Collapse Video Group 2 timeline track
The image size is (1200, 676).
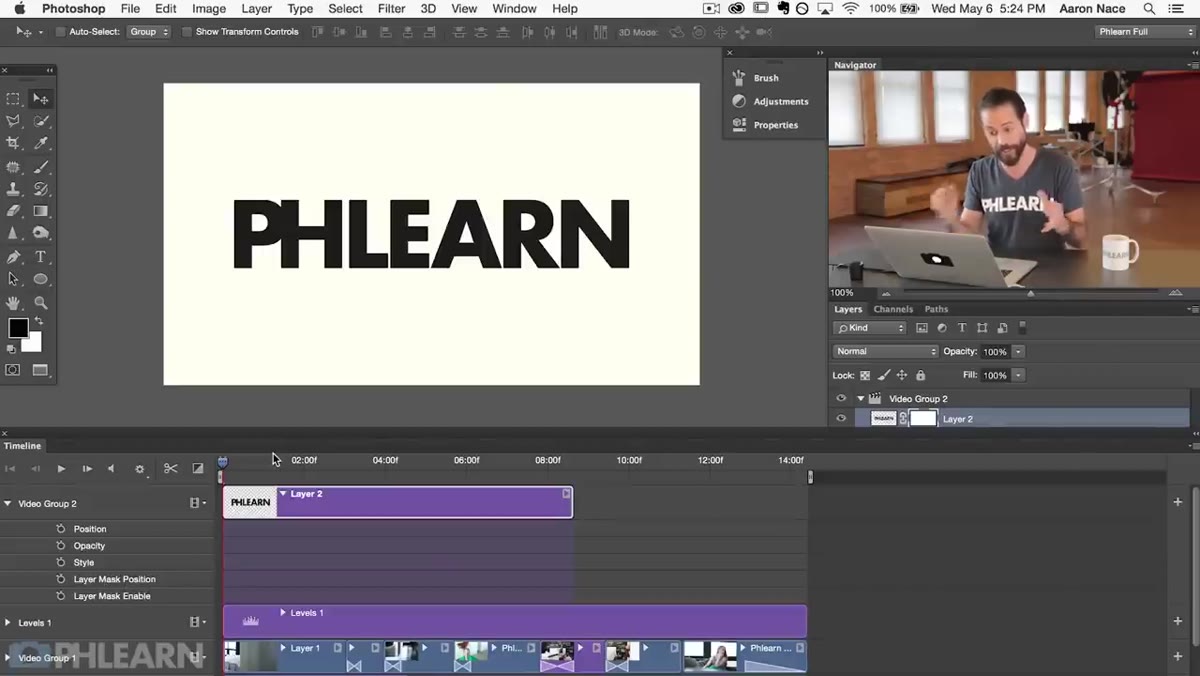8,504
